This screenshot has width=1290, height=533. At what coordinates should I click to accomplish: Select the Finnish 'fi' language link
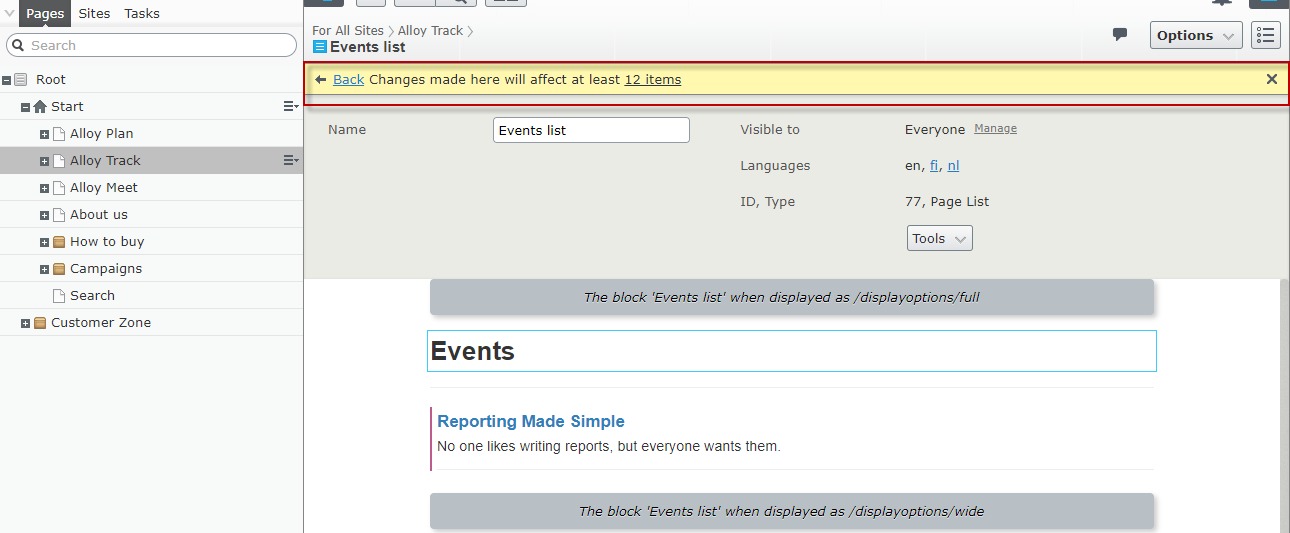(x=934, y=166)
